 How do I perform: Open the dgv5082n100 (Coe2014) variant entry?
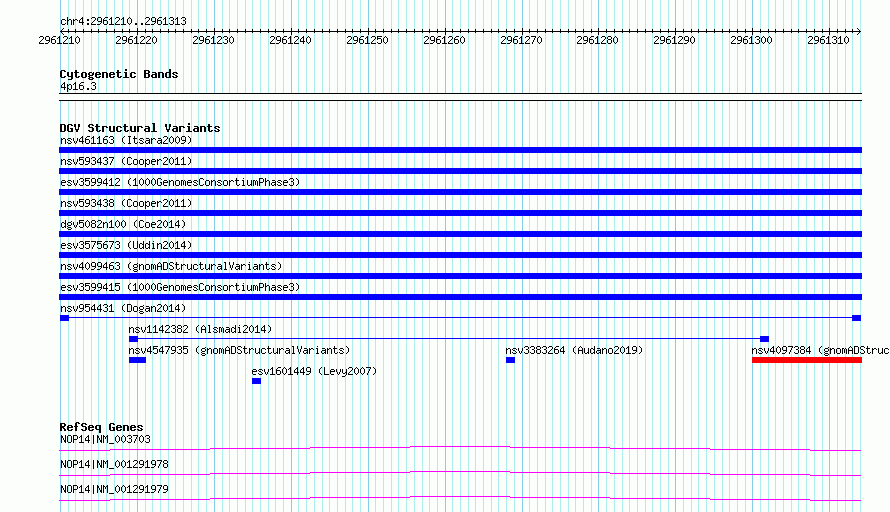tap(123, 224)
